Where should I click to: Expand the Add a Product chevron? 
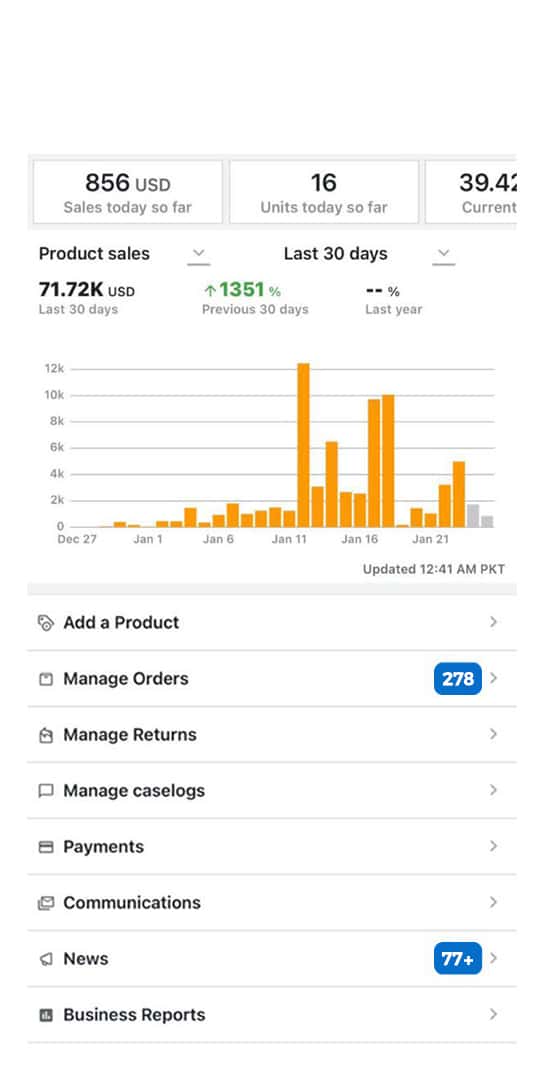[493, 622]
